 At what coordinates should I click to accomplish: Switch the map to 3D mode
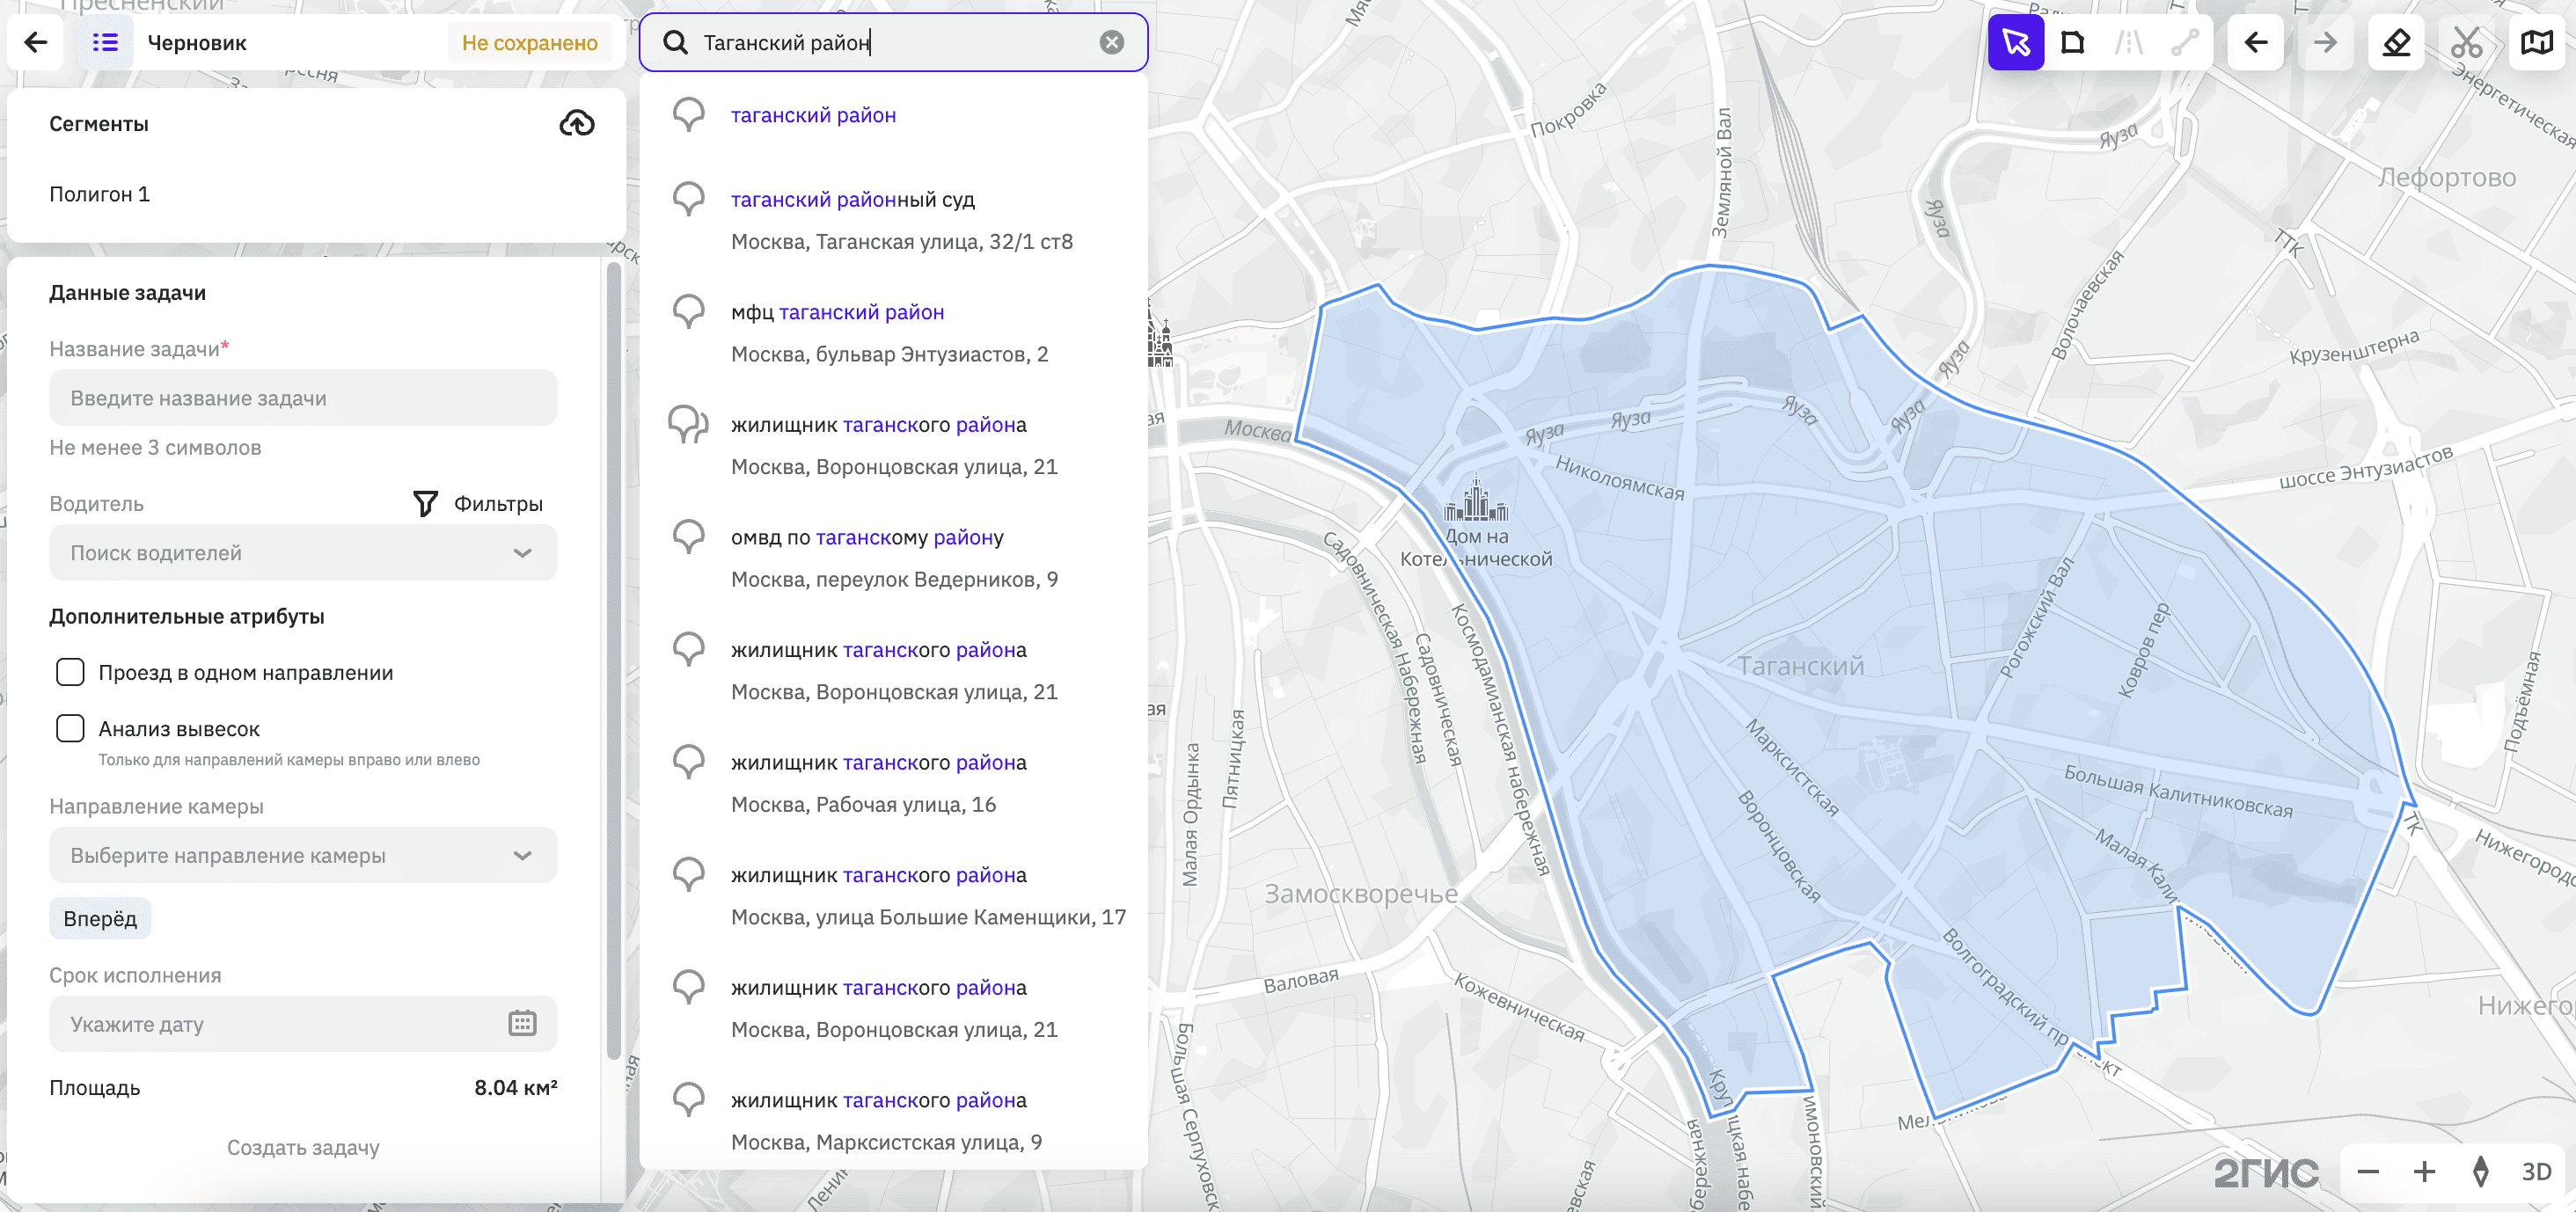point(2536,1171)
